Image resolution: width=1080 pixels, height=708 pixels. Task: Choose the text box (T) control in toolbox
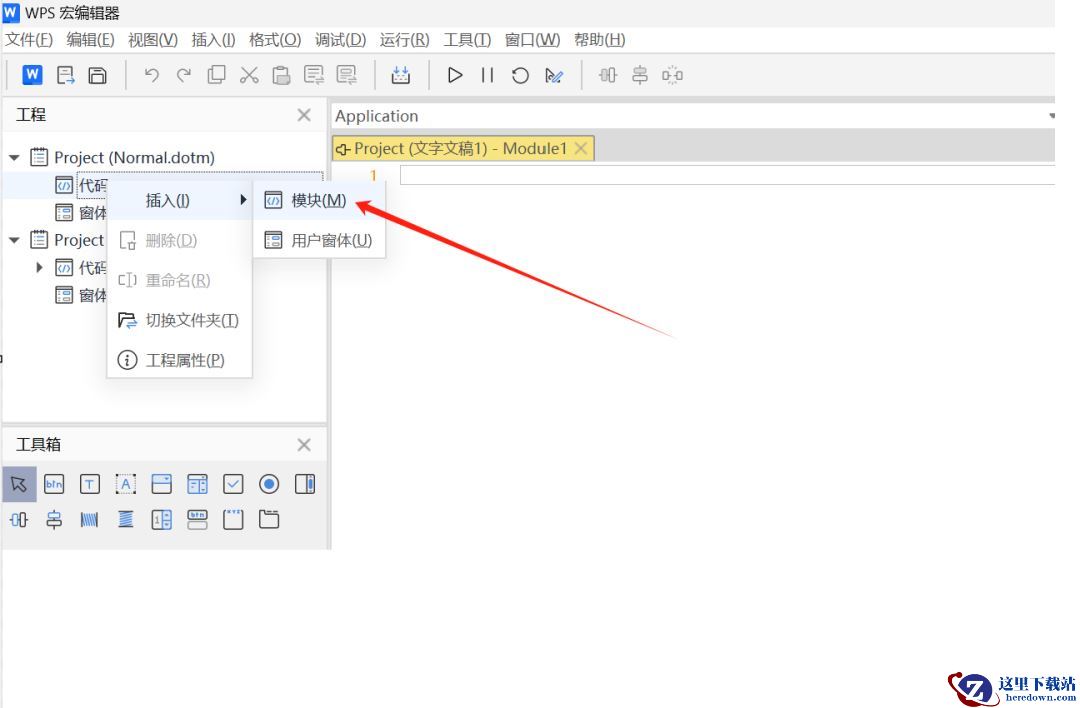(90, 484)
